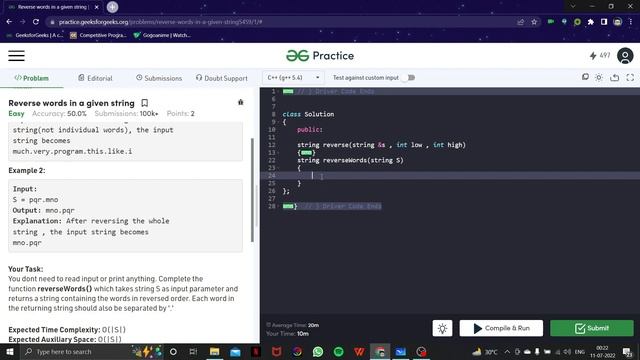The height and width of the screenshot is (360, 640).
Task: Go back to the previous page
Action: pos(9,22)
